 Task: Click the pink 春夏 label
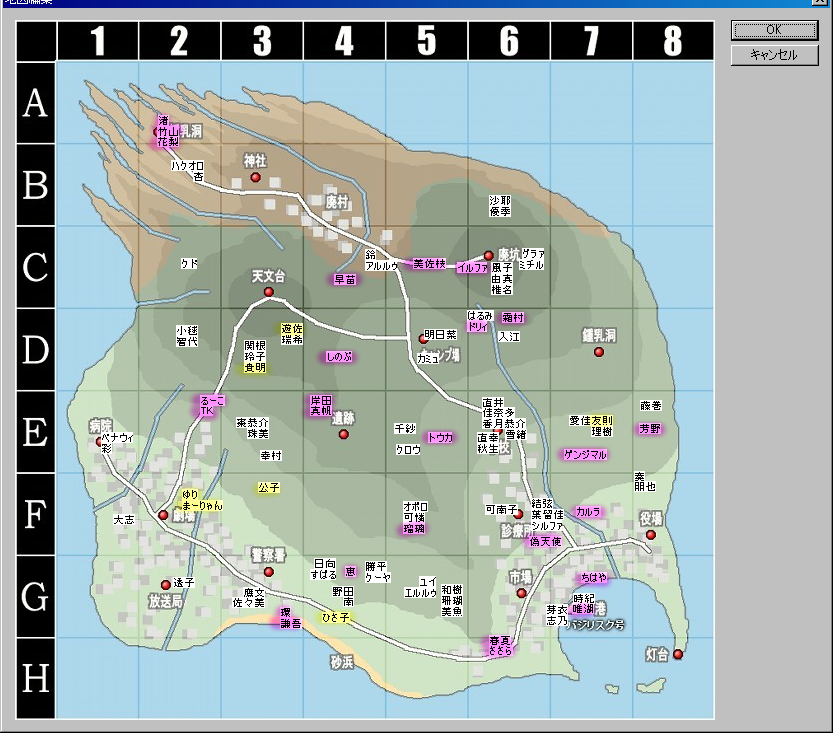click(x=500, y=641)
